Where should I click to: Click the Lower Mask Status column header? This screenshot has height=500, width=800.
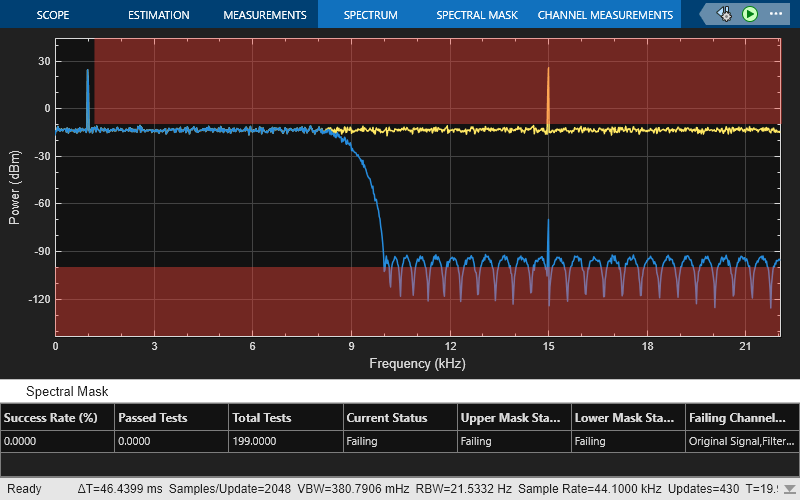(629, 417)
